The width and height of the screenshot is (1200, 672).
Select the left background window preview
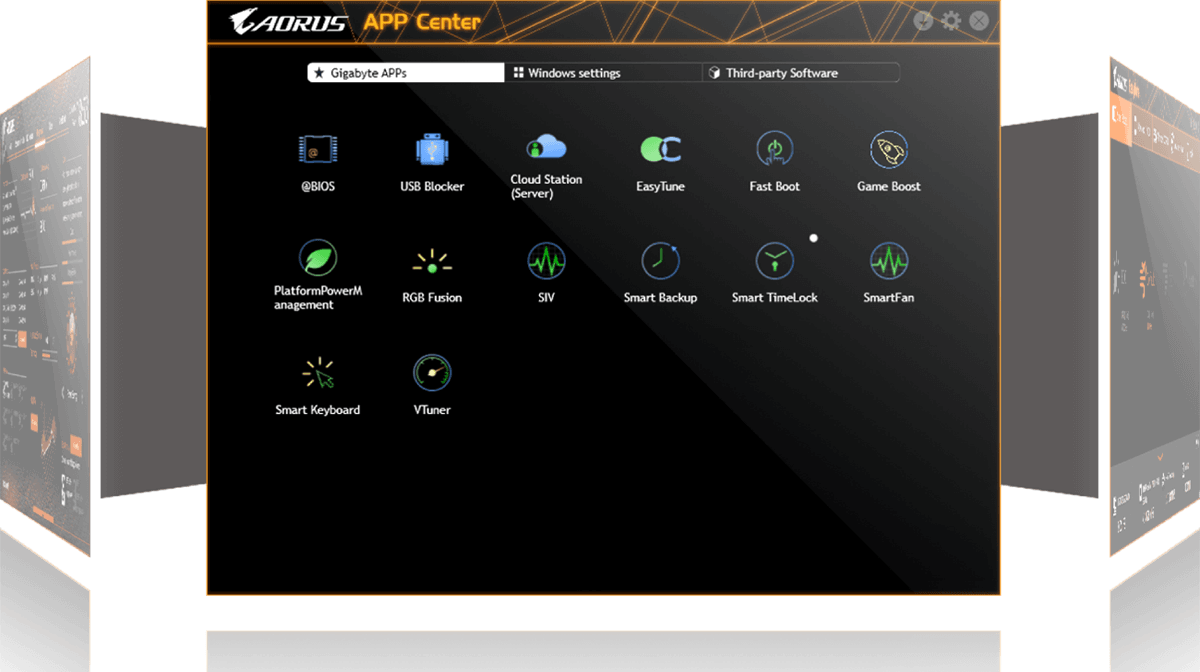coord(46,308)
